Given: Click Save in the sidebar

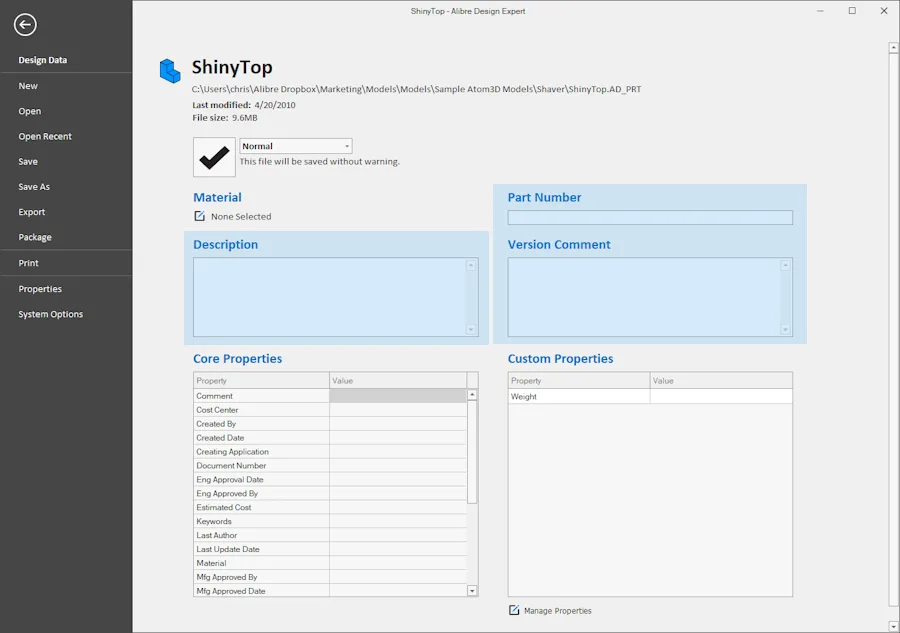Looking at the screenshot, I should point(28,161).
